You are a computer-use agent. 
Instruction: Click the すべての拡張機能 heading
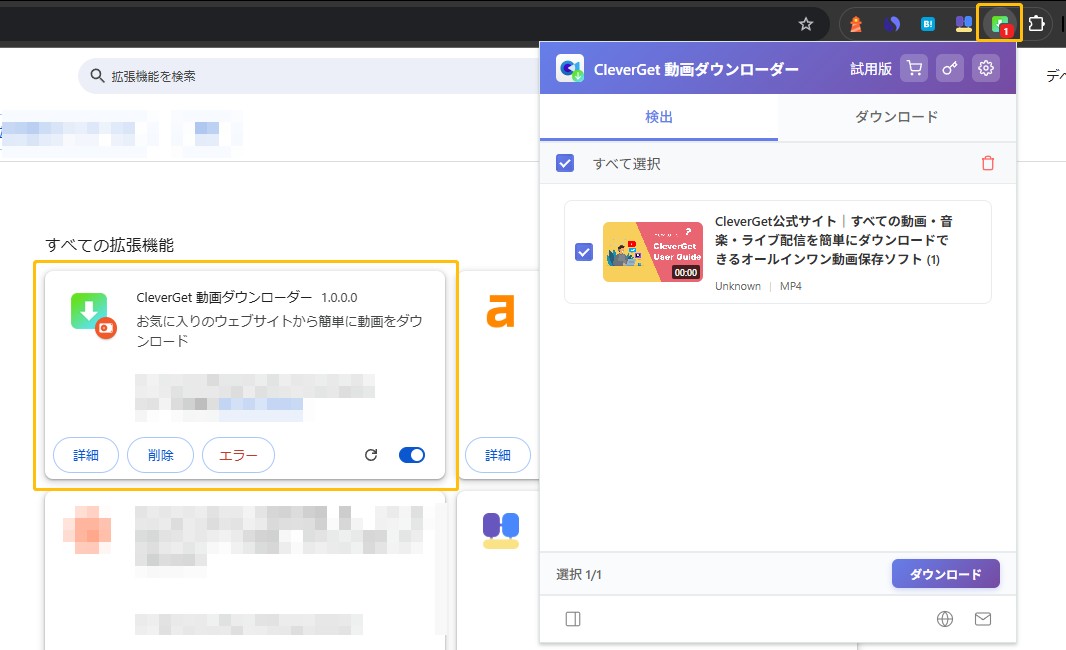[109, 245]
